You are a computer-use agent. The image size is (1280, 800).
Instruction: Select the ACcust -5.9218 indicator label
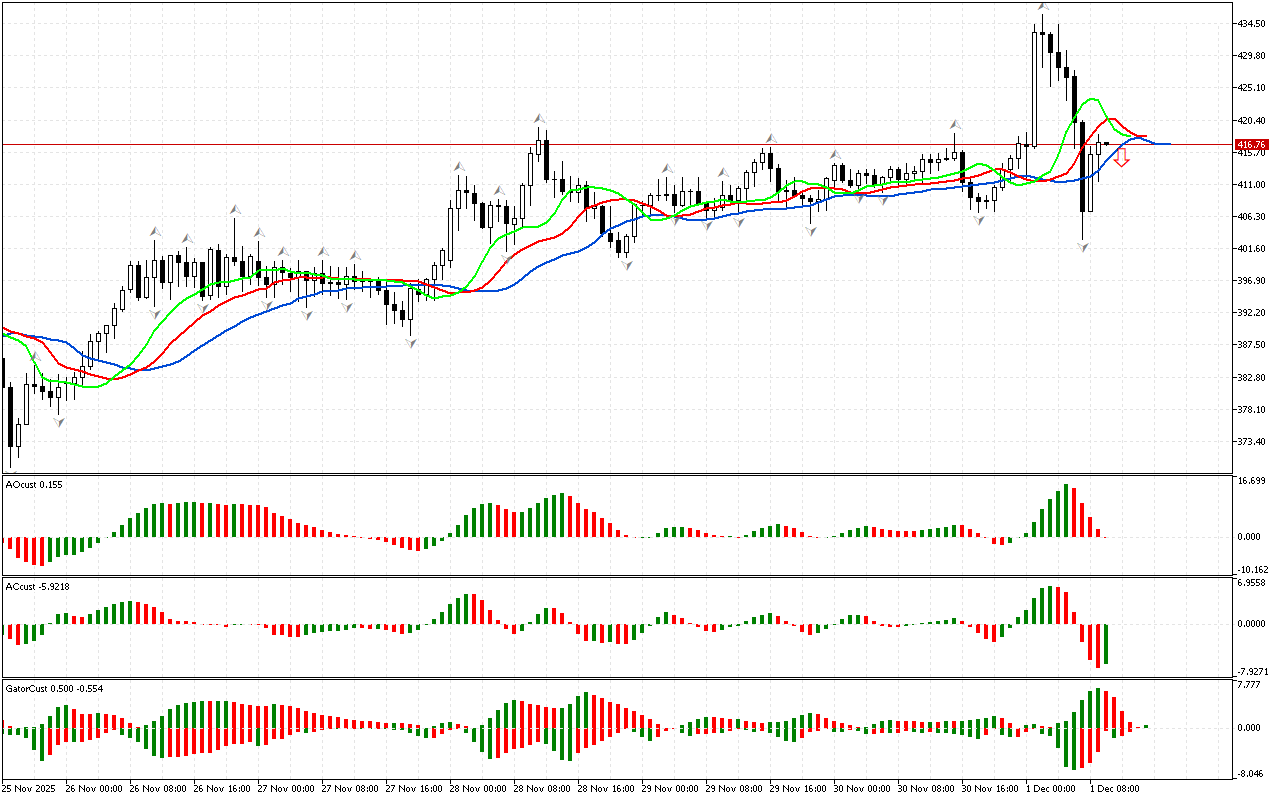37,586
